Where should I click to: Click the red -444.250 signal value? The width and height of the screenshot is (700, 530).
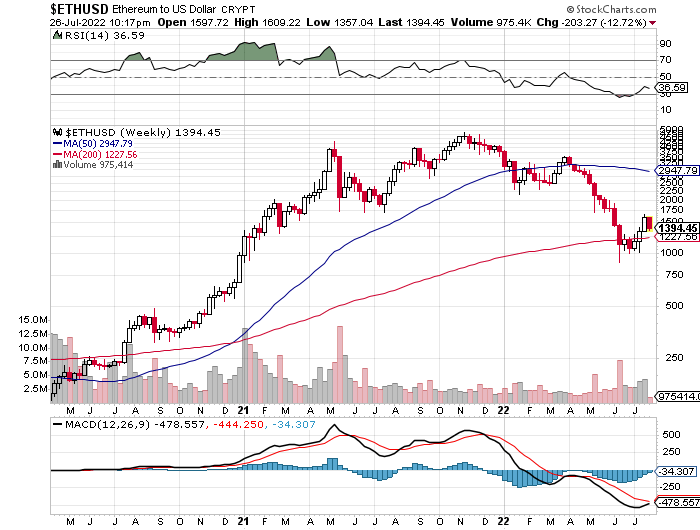(x=238, y=424)
